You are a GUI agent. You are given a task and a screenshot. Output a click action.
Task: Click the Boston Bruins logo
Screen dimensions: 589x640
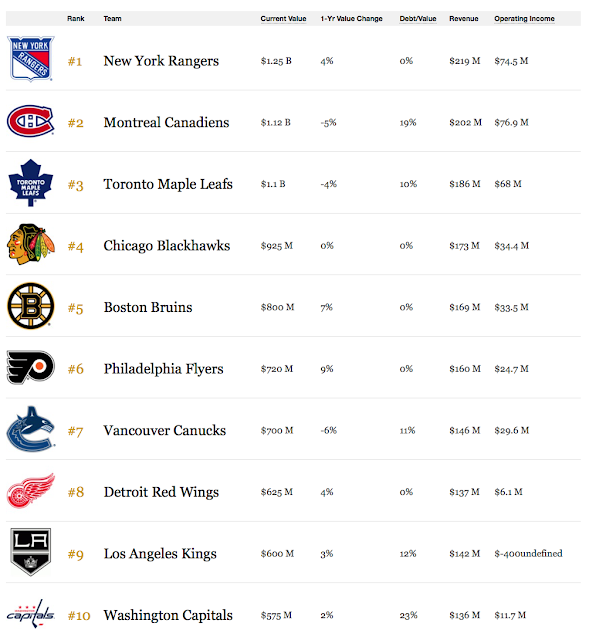coord(31,306)
